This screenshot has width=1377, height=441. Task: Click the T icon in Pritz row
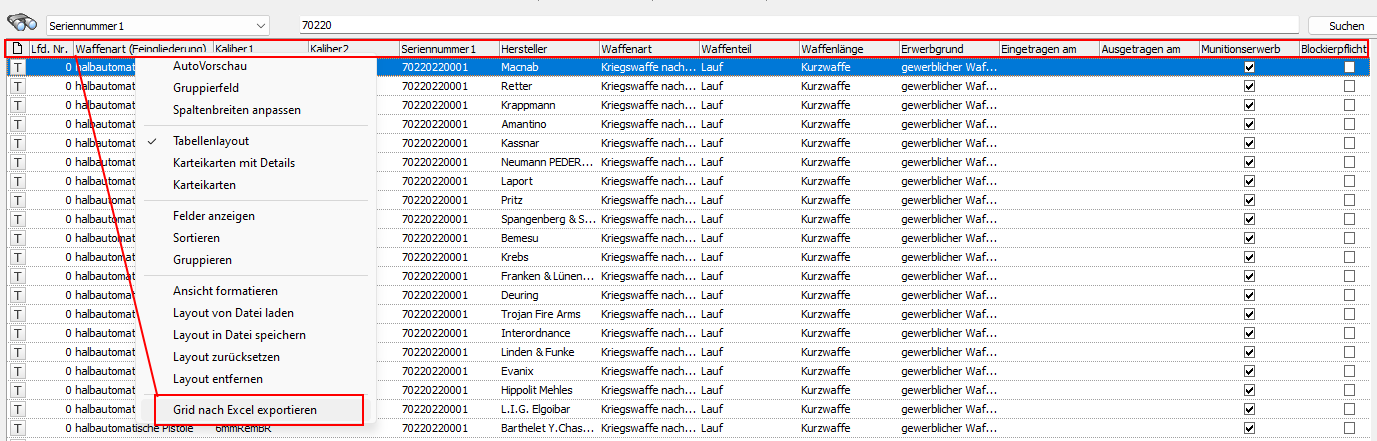tap(18, 200)
